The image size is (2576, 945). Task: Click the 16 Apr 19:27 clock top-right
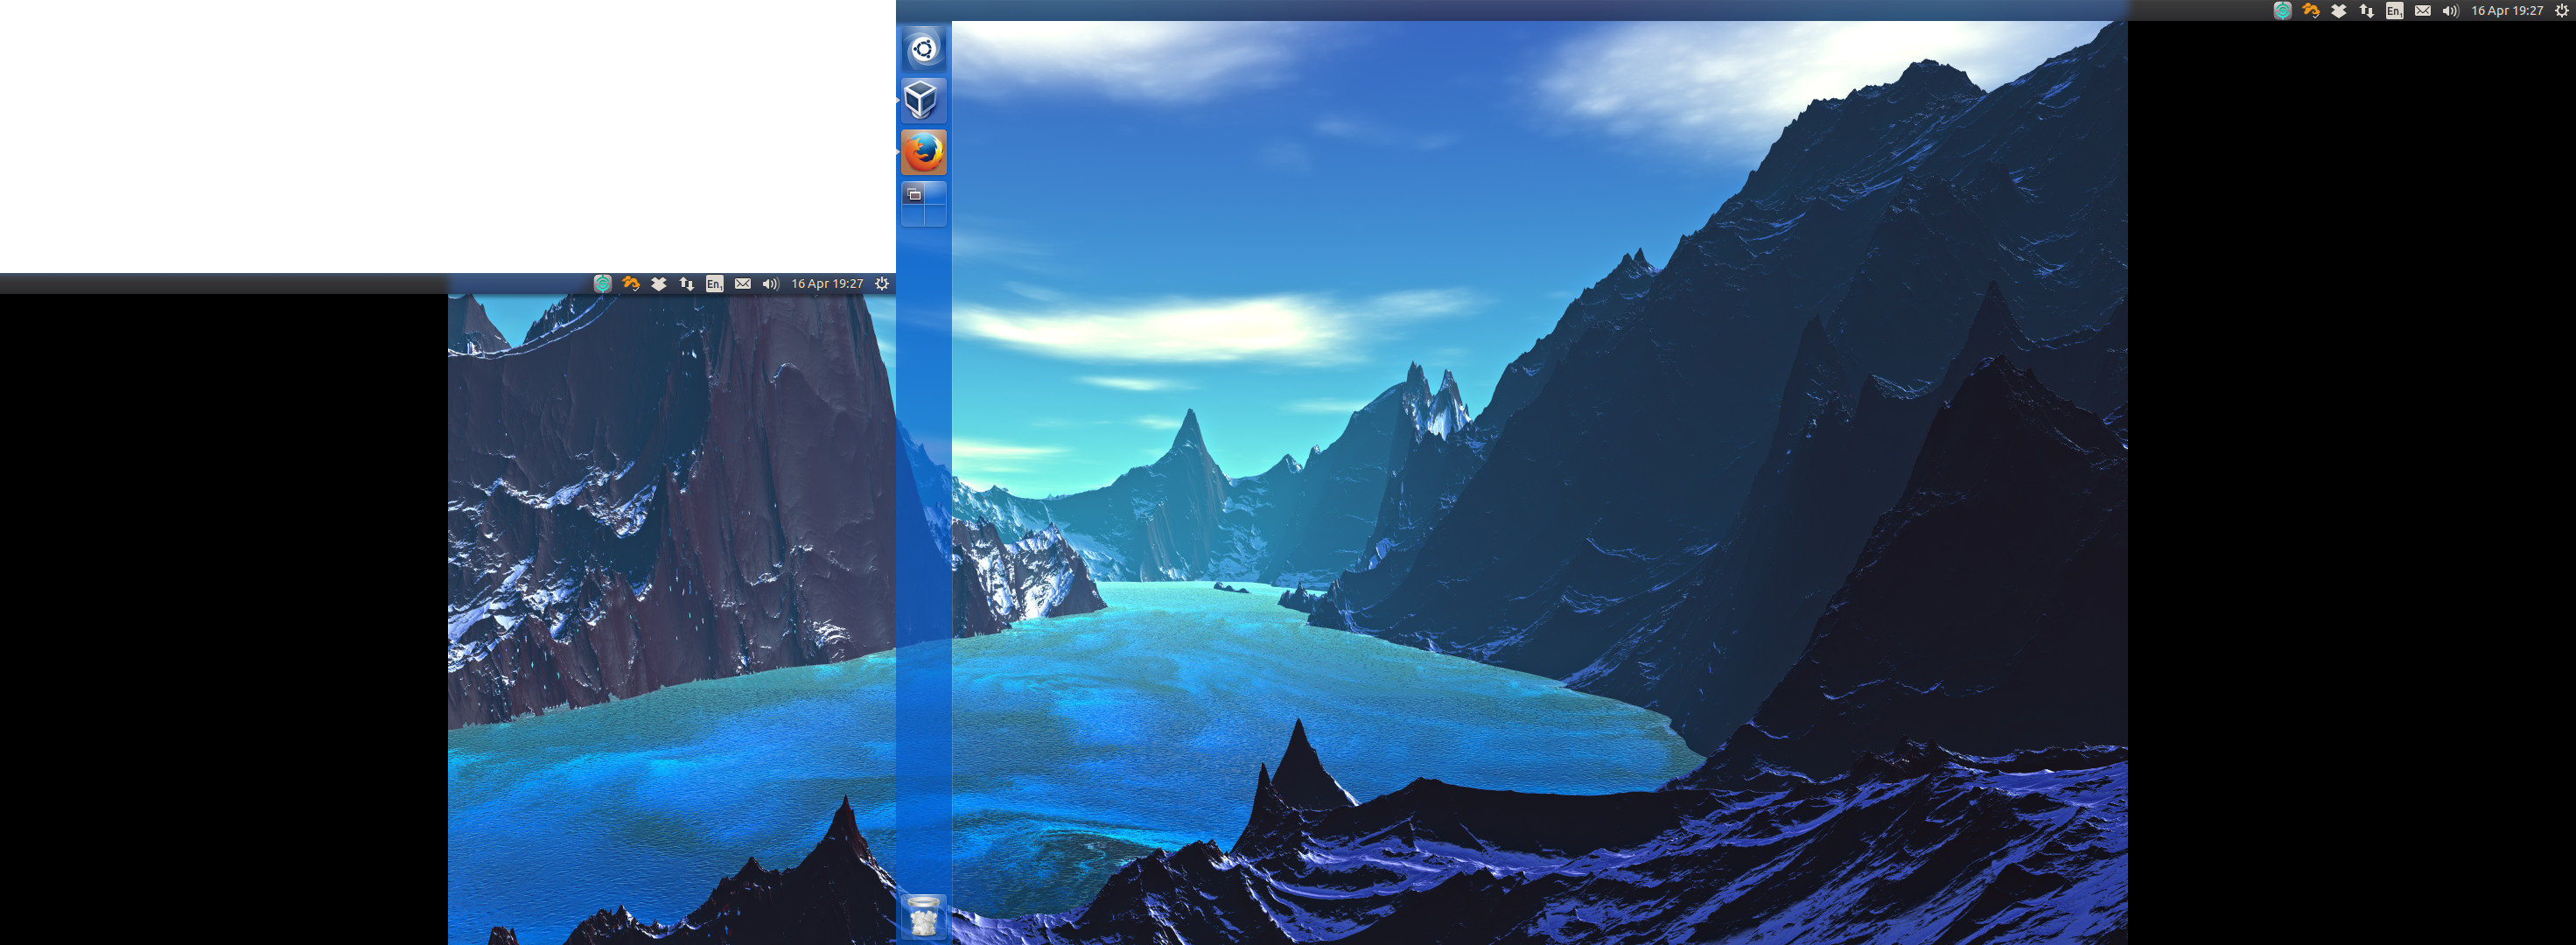pos(2507,11)
